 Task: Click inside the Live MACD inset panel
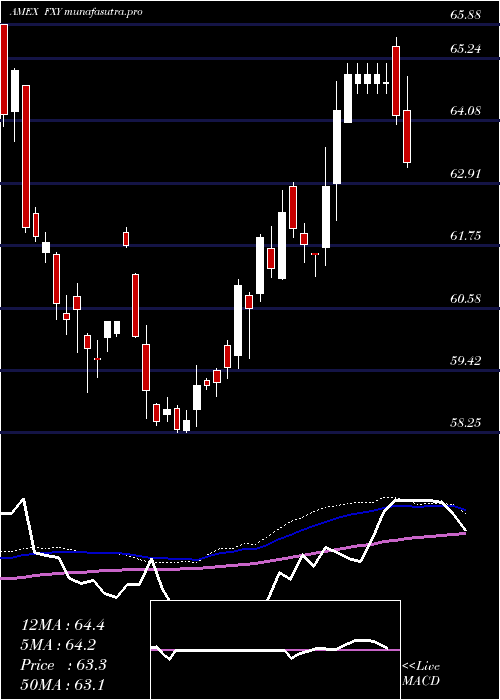point(275,650)
